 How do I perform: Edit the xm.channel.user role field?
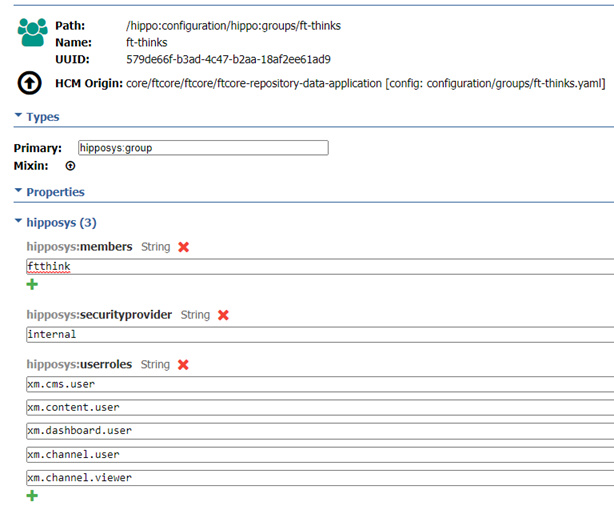[320, 455]
